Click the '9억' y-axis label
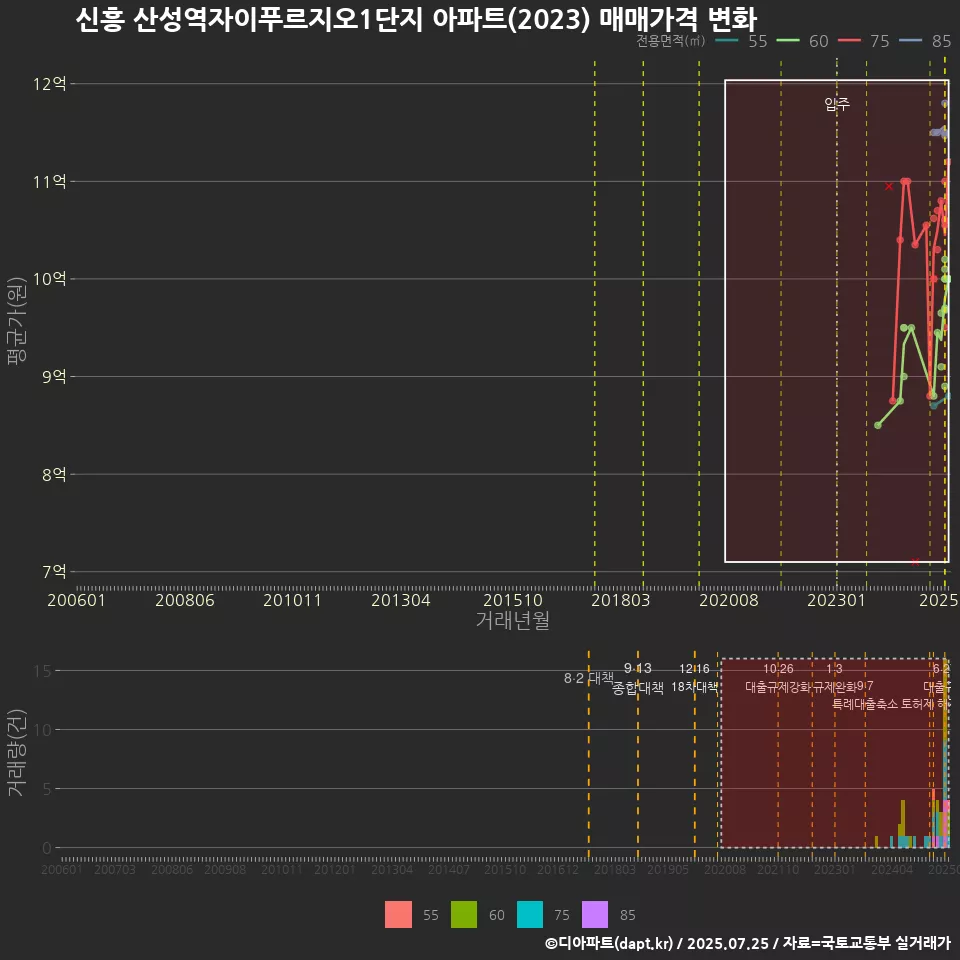The image size is (960, 960). point(54,377)
